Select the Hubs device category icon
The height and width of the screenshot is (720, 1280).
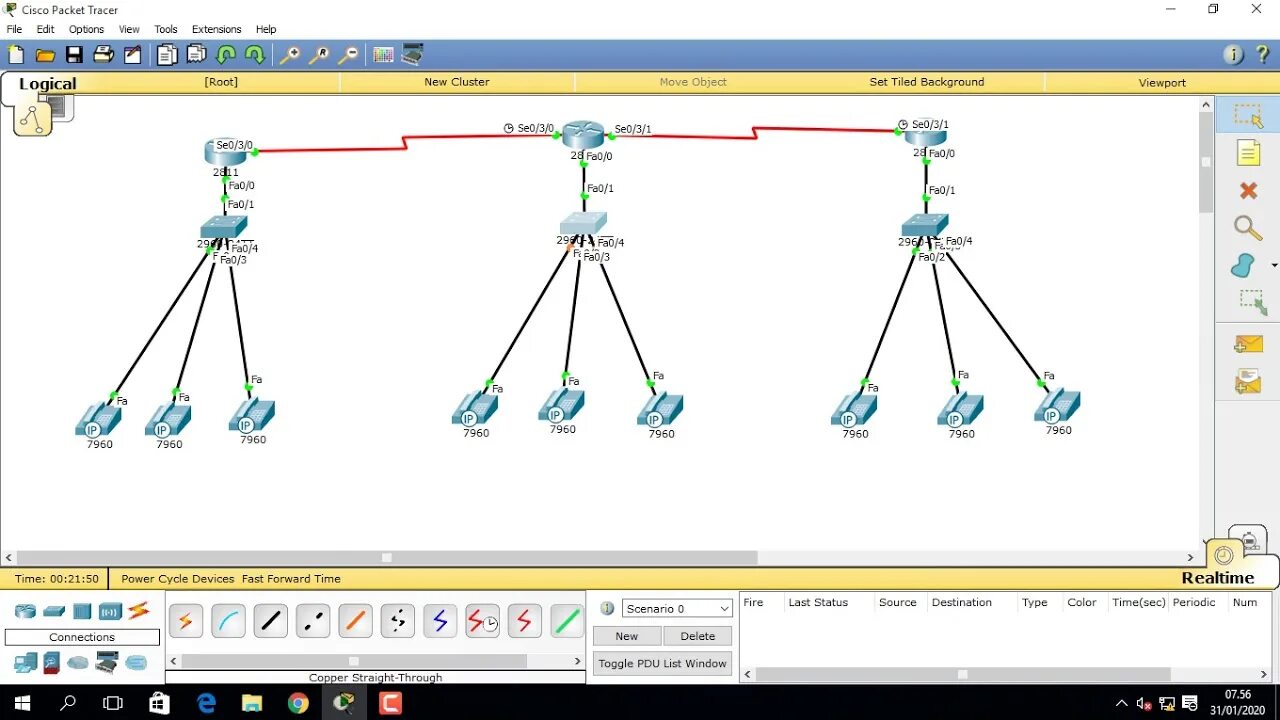pos(82,611)
